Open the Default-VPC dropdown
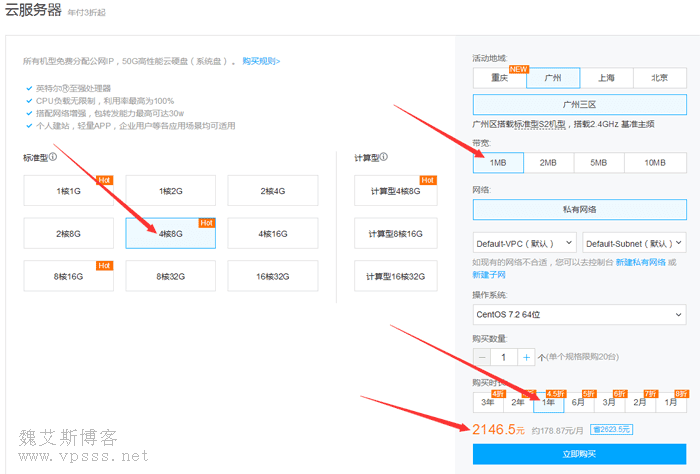The height and width of the screenshot is (474, 700). 524,243
